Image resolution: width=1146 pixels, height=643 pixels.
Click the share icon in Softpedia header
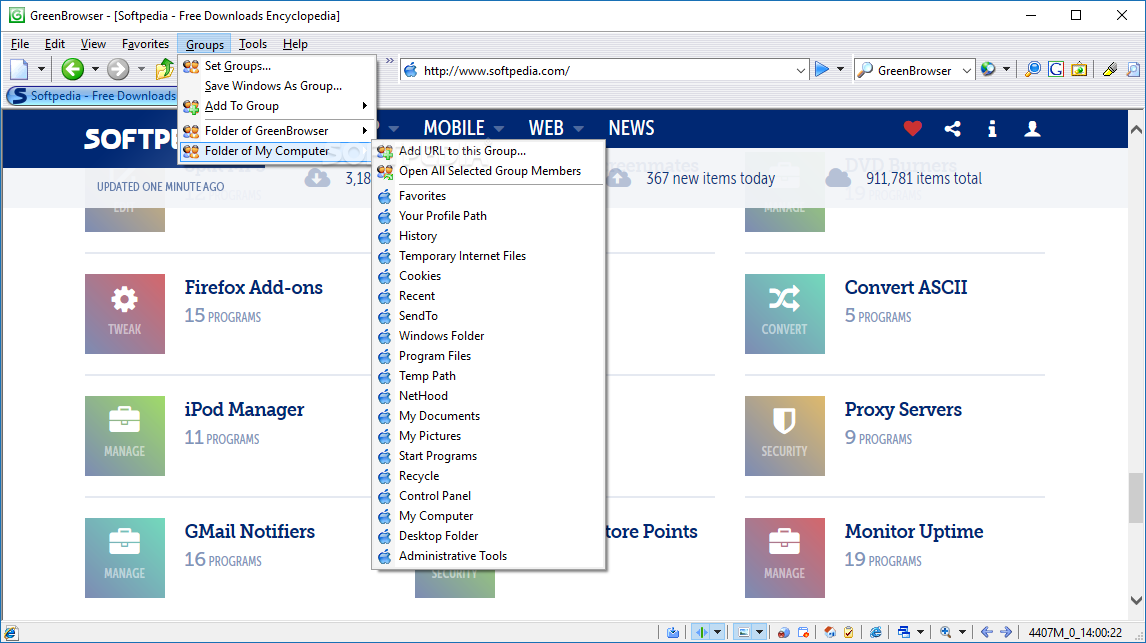point(952,129)
